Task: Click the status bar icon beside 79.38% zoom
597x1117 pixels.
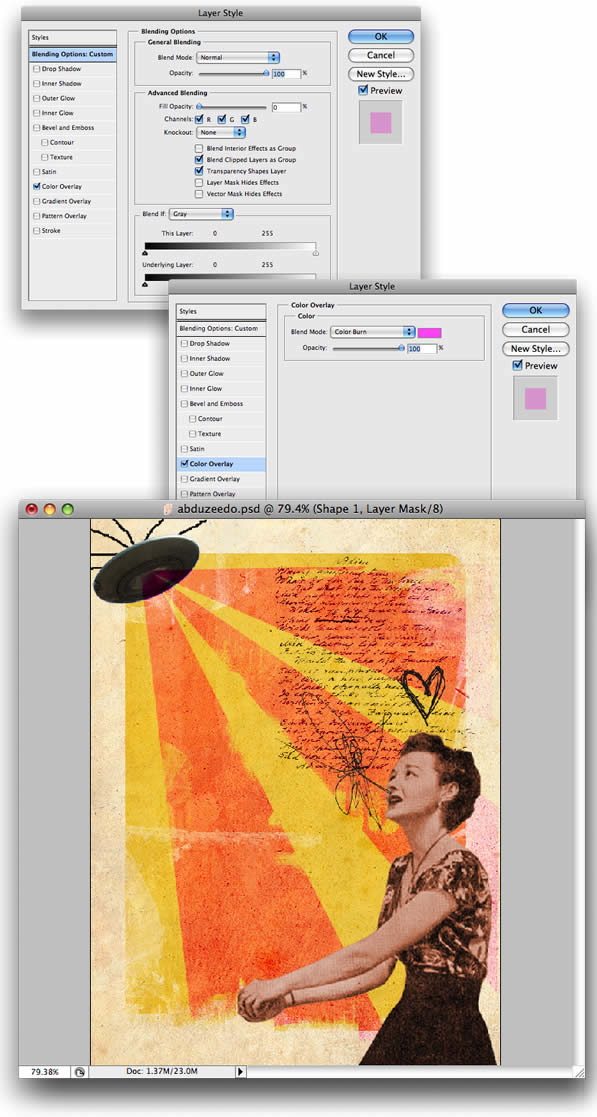Action: coord(80,1071)
